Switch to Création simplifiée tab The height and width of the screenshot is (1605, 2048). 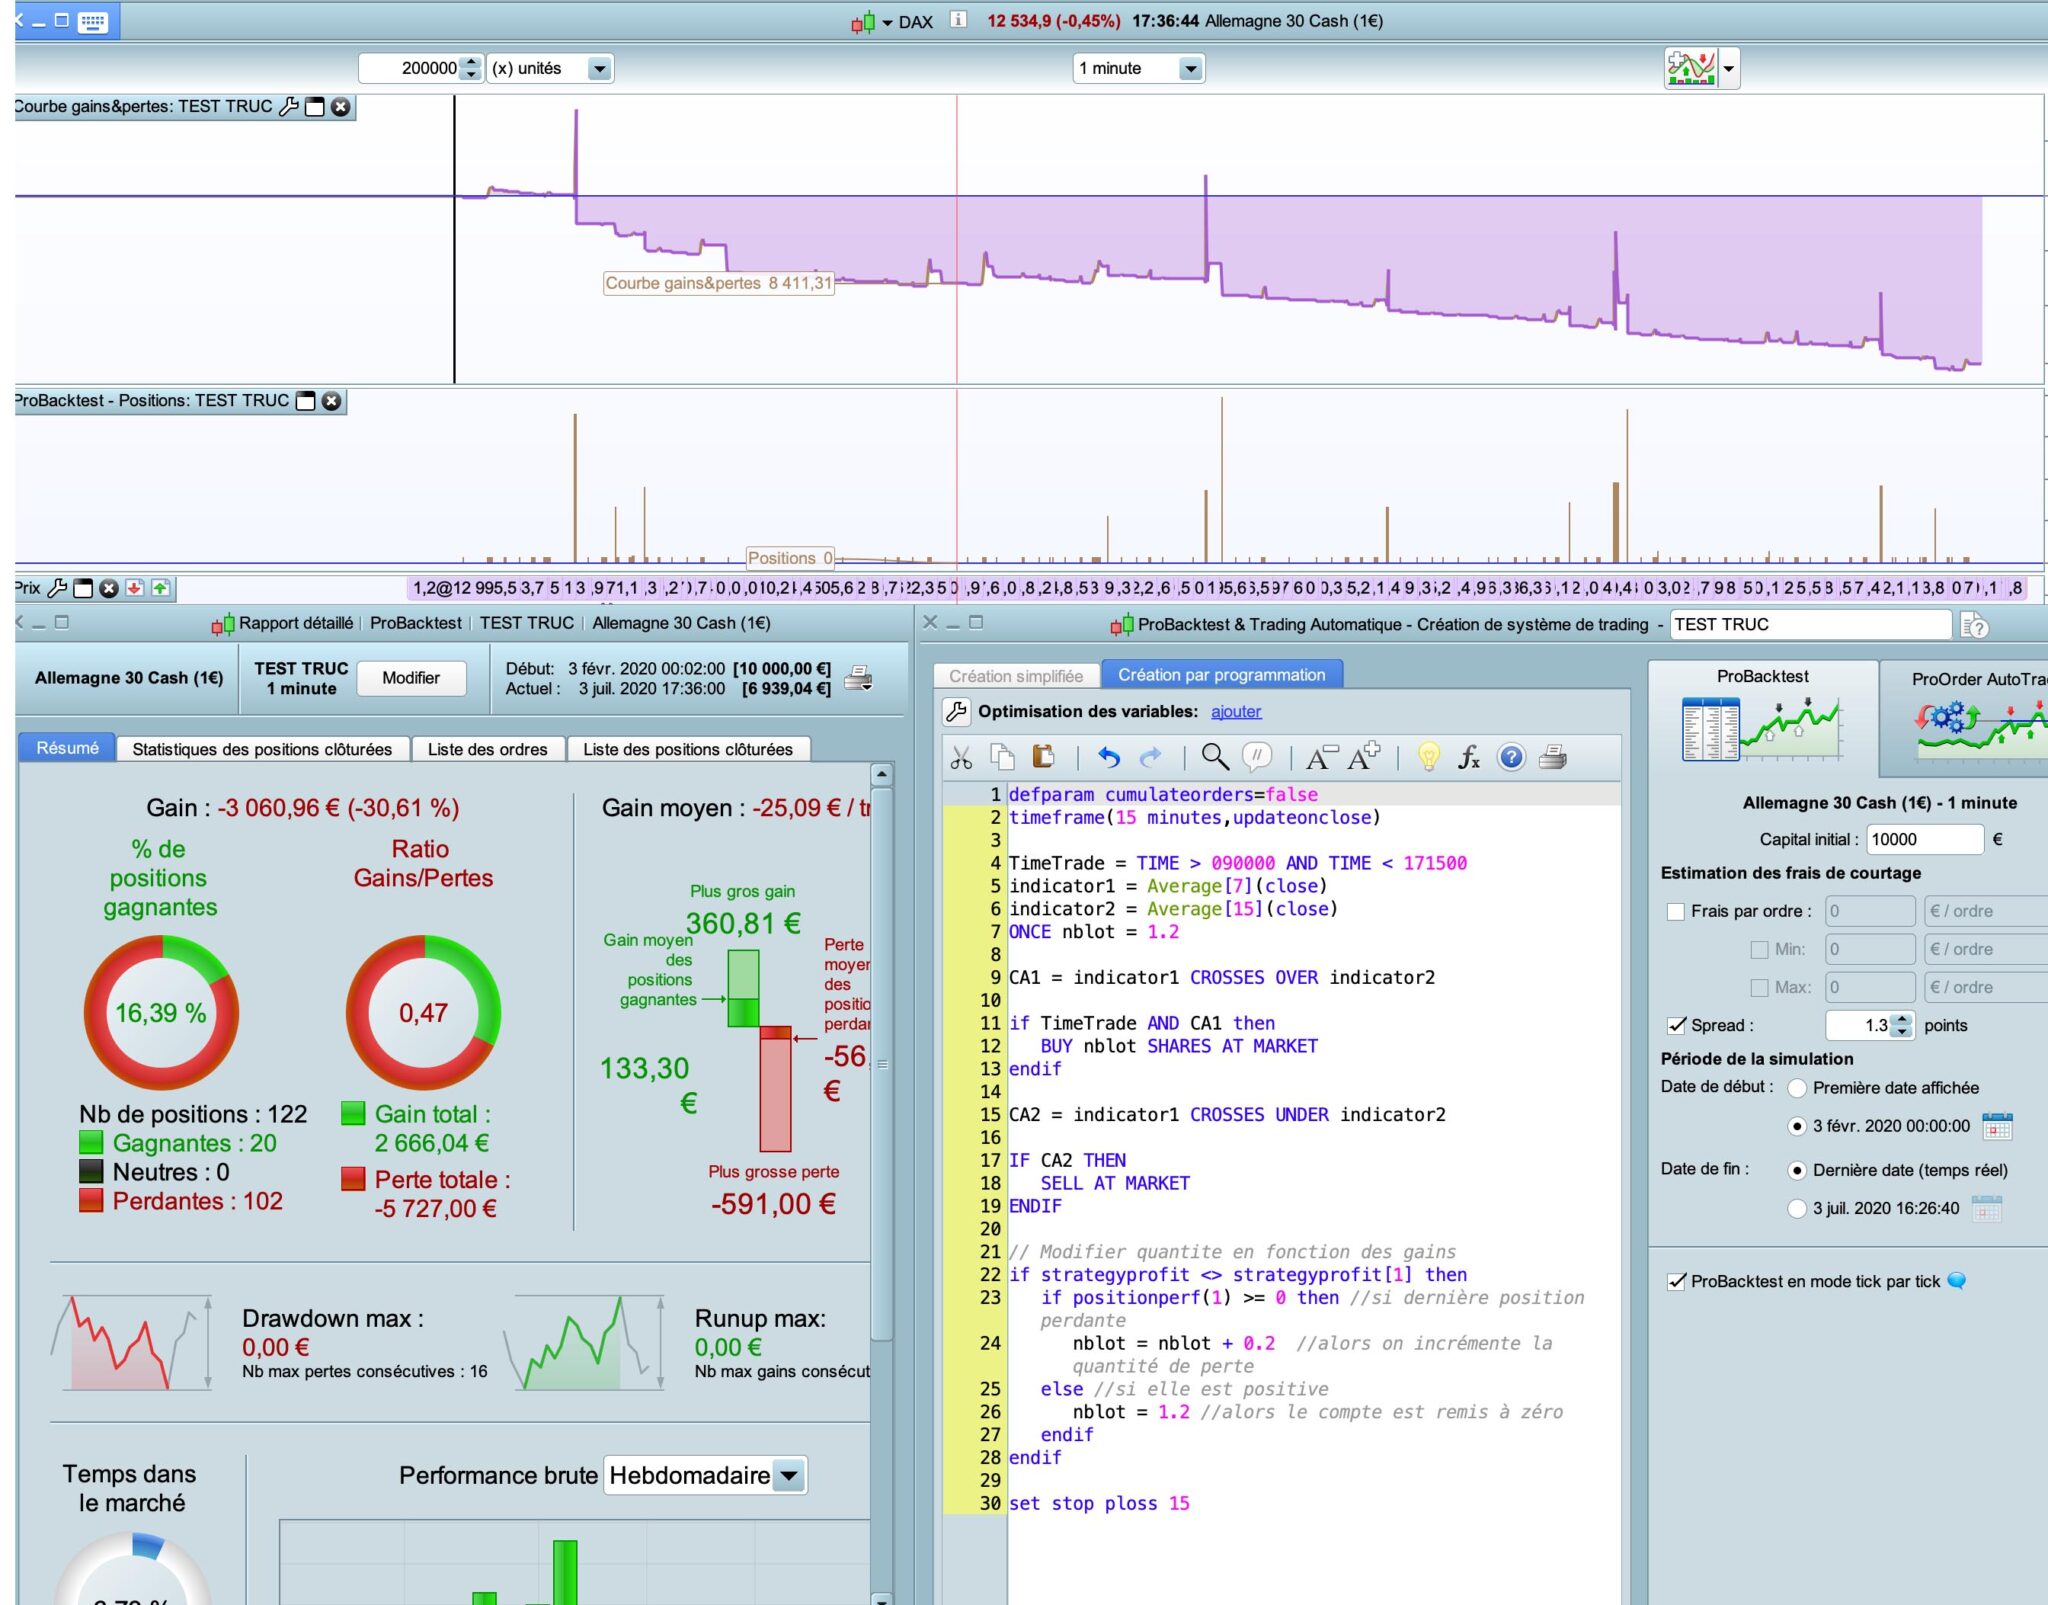click(1016, 676)
